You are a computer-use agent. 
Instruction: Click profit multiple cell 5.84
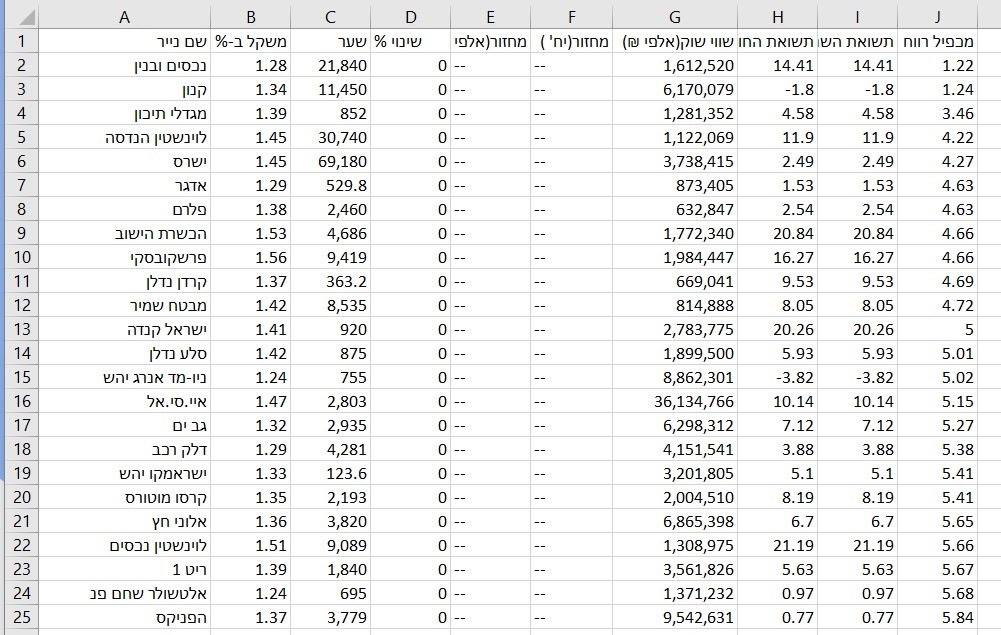(937, 617)
